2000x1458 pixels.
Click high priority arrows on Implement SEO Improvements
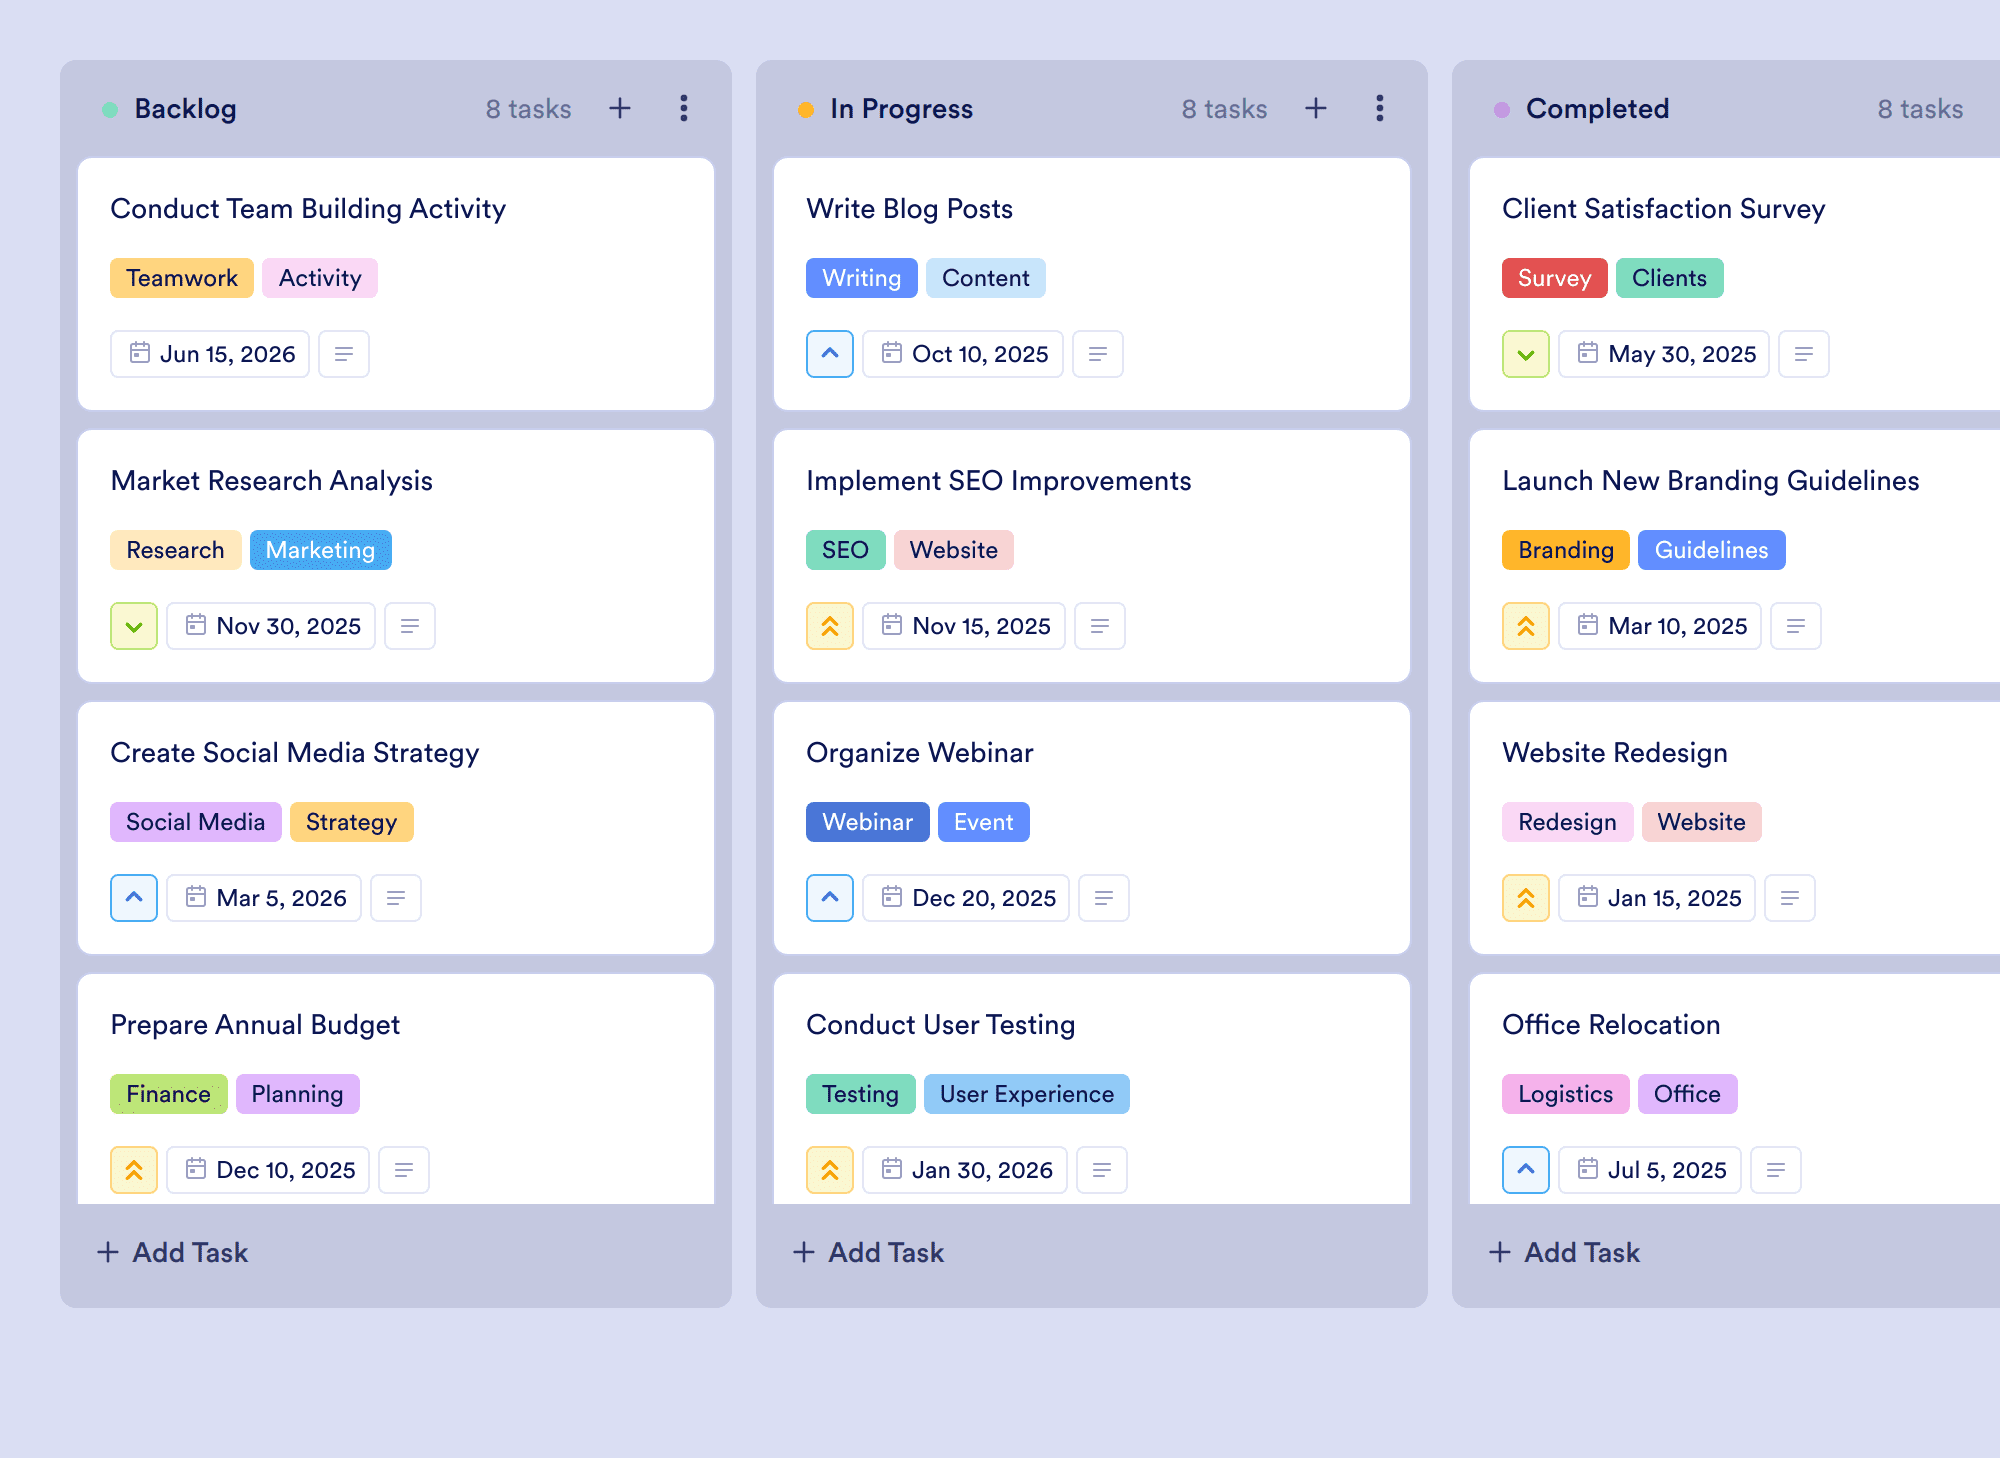pyautogui.click(x=830, y=626)
